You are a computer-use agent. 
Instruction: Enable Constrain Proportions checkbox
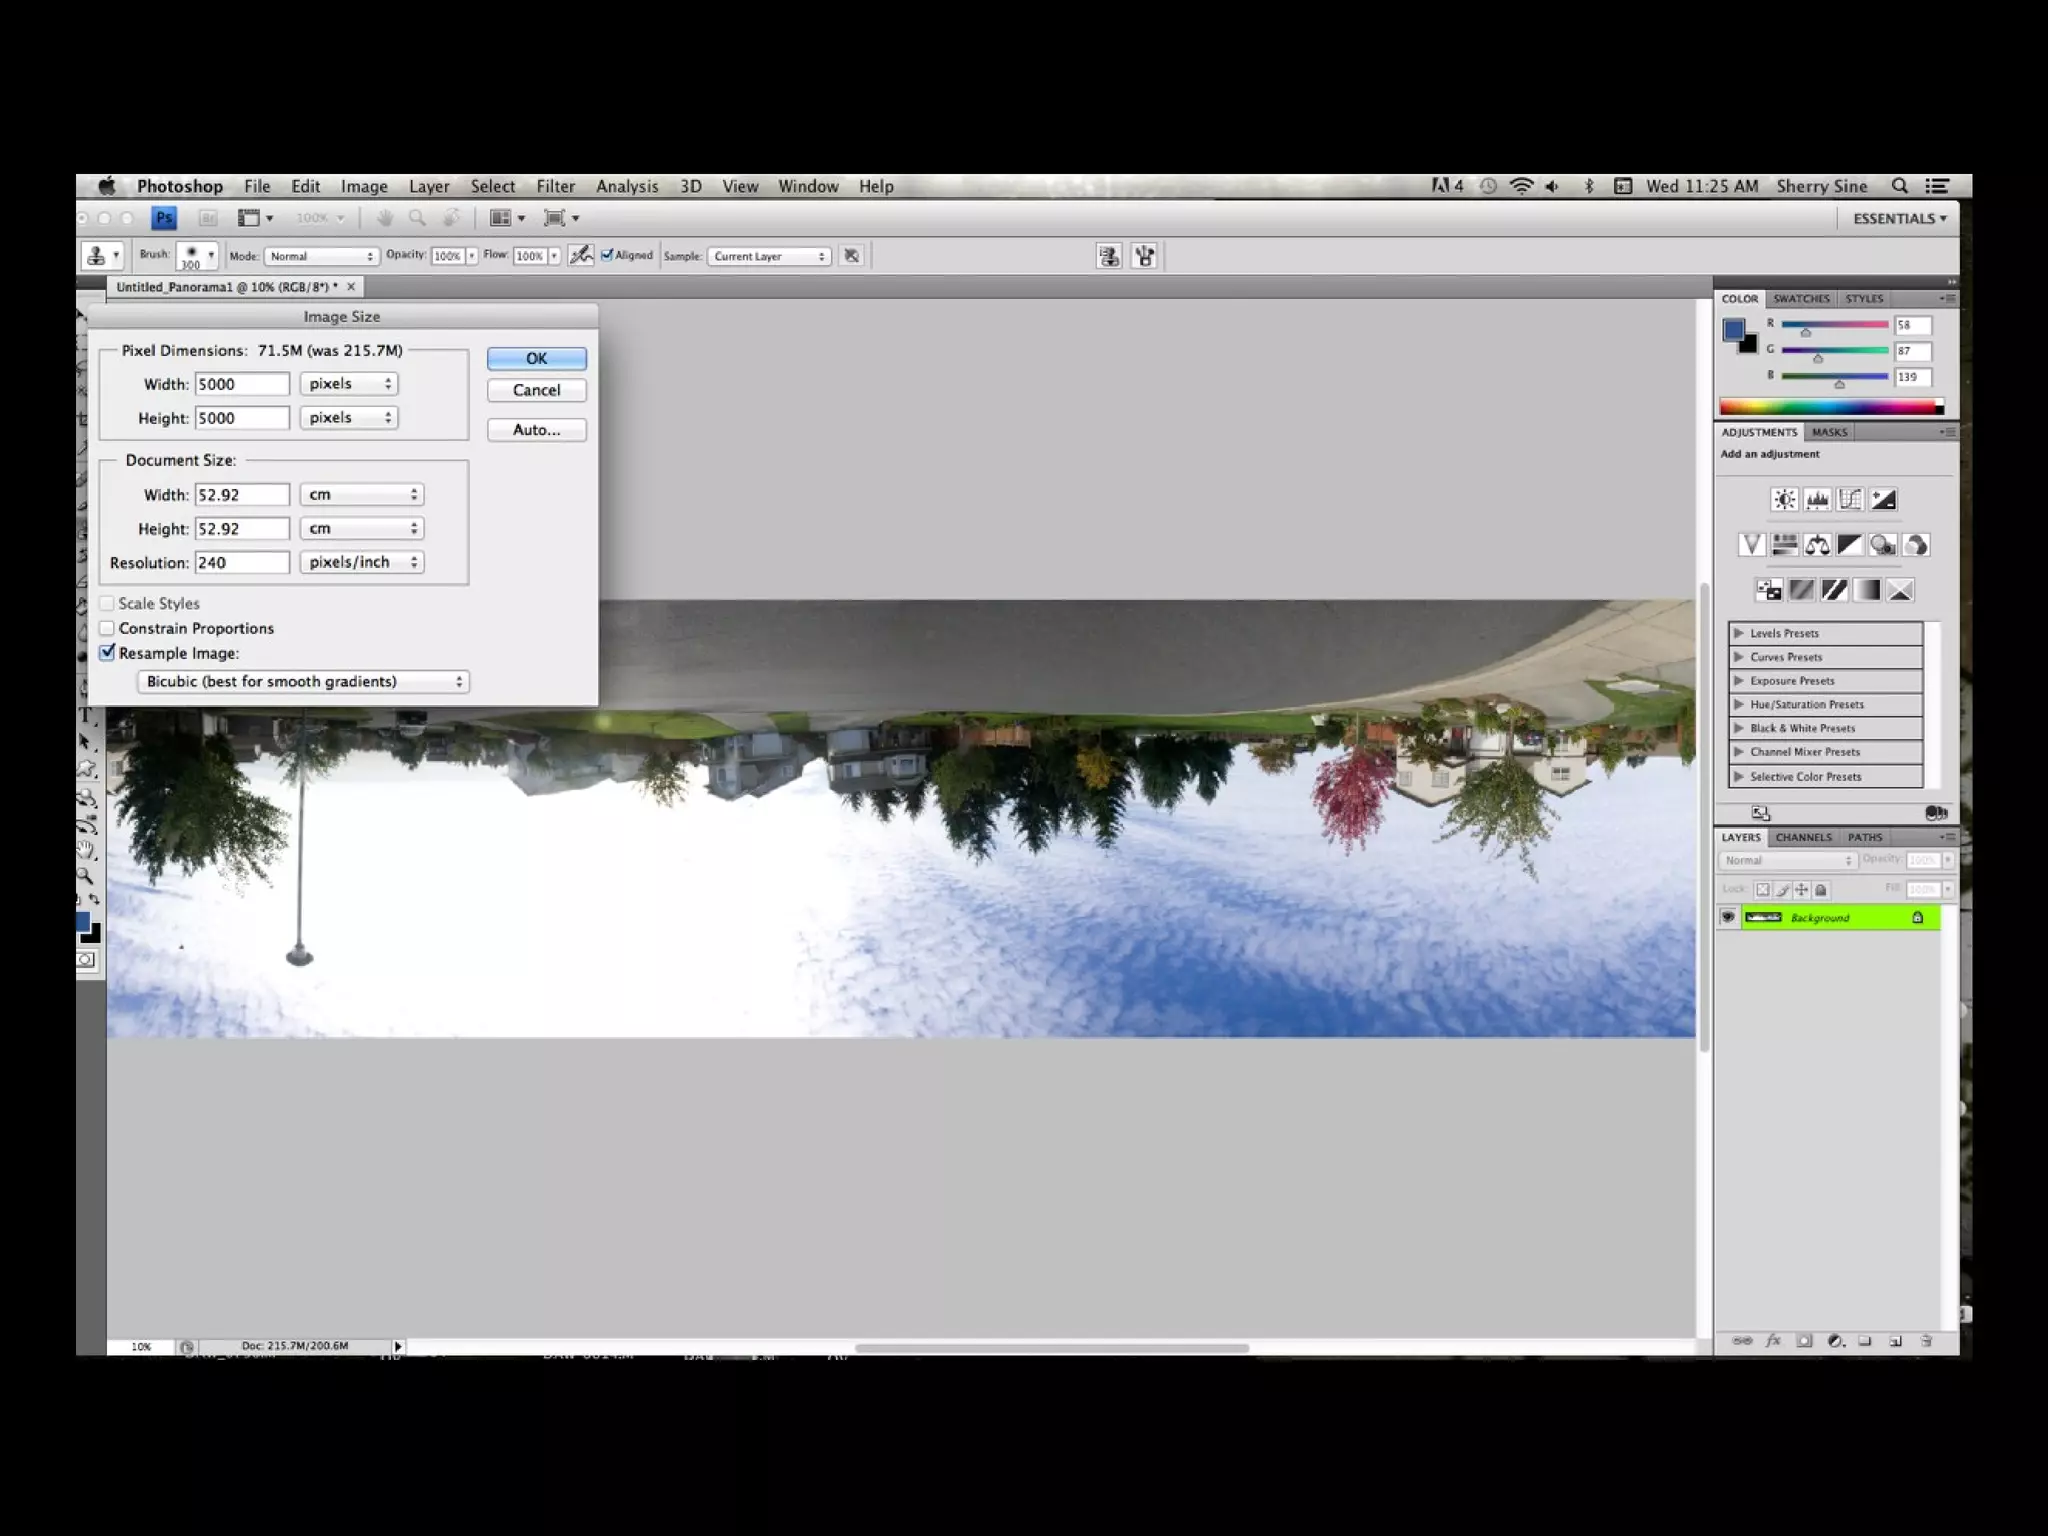tap(108, 628)
